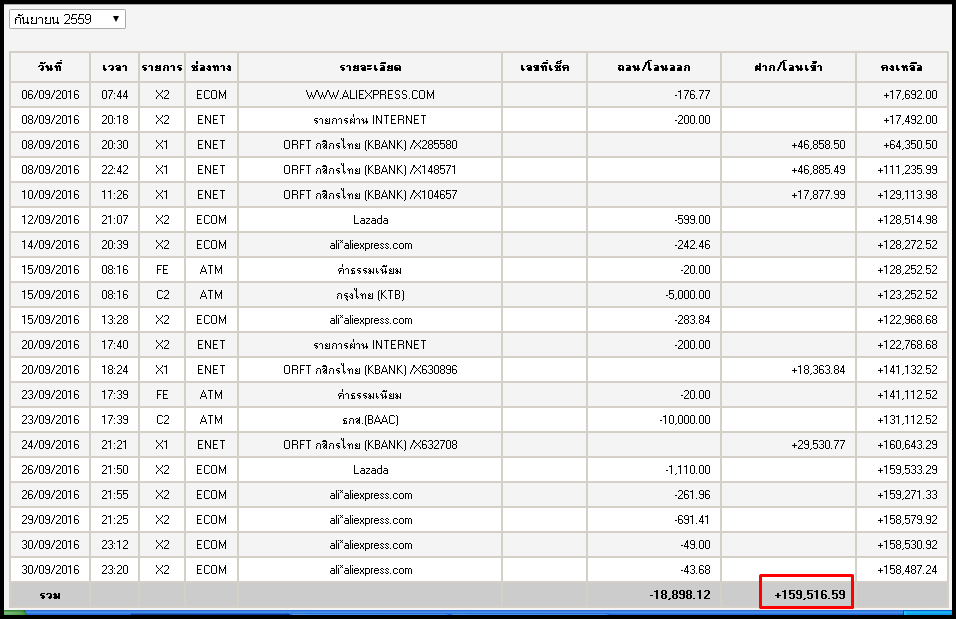Select the +46,858.50 deposit cell
Screen dimensions: 956x619
pyautogui.click(x=788, y=145)
